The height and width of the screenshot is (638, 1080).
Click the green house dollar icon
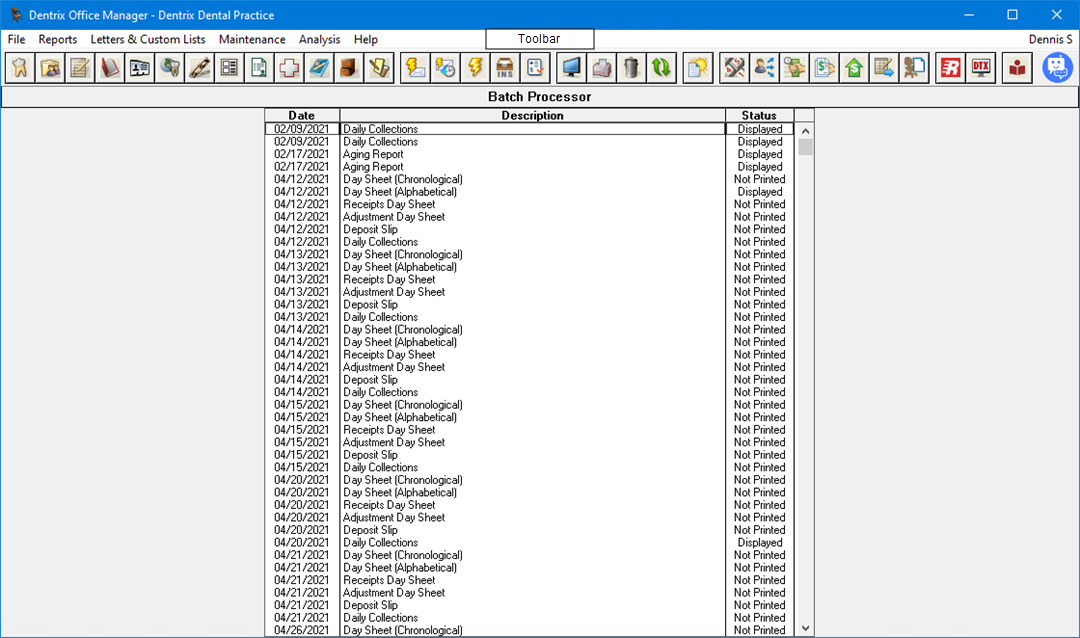tap(854, 68)
